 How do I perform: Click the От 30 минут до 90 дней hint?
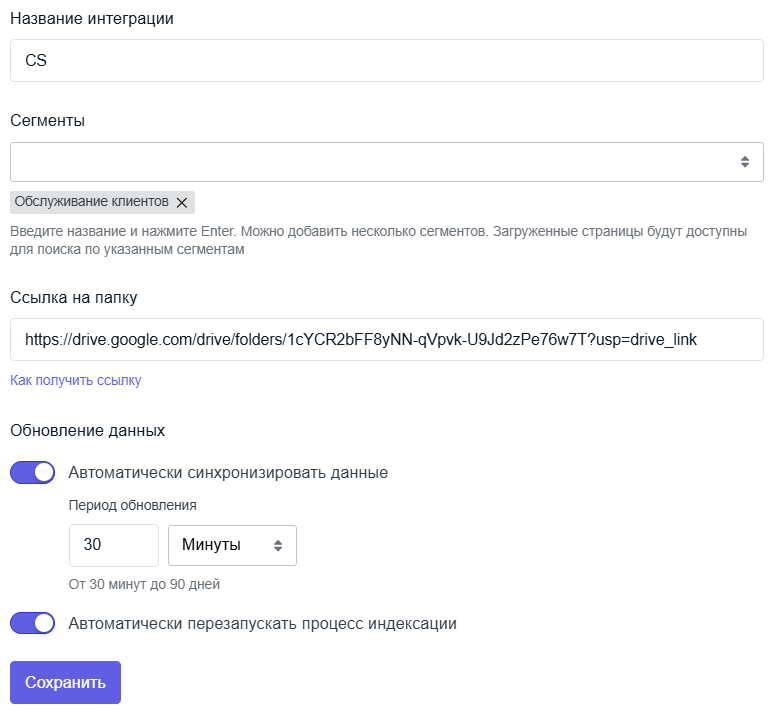coord(144,584)
